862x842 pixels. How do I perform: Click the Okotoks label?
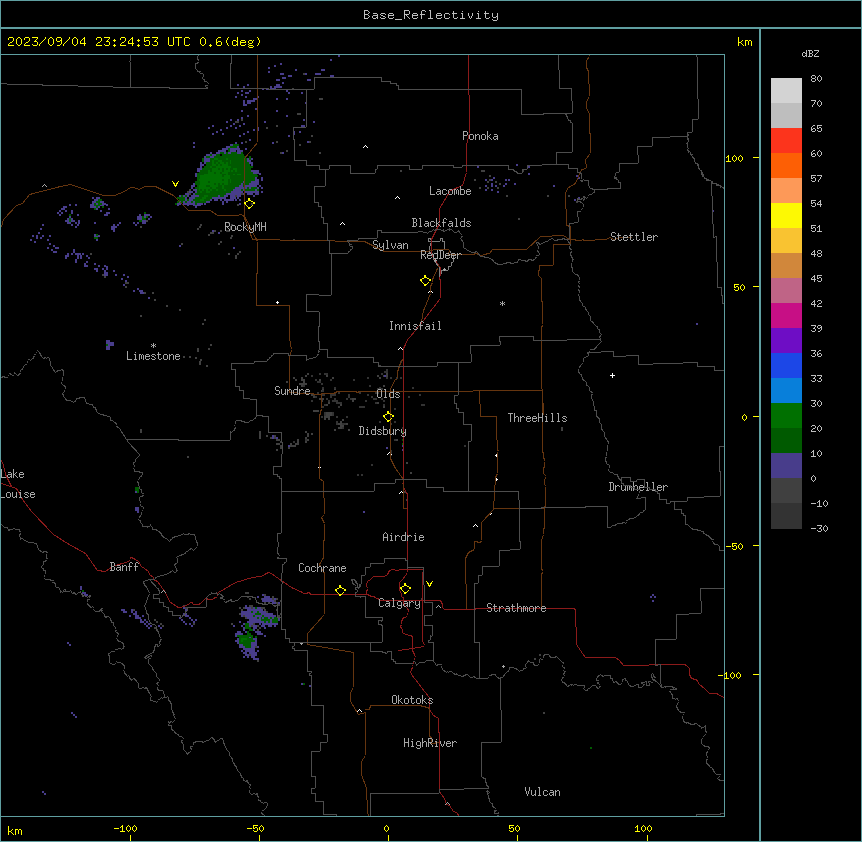[412, 700]
